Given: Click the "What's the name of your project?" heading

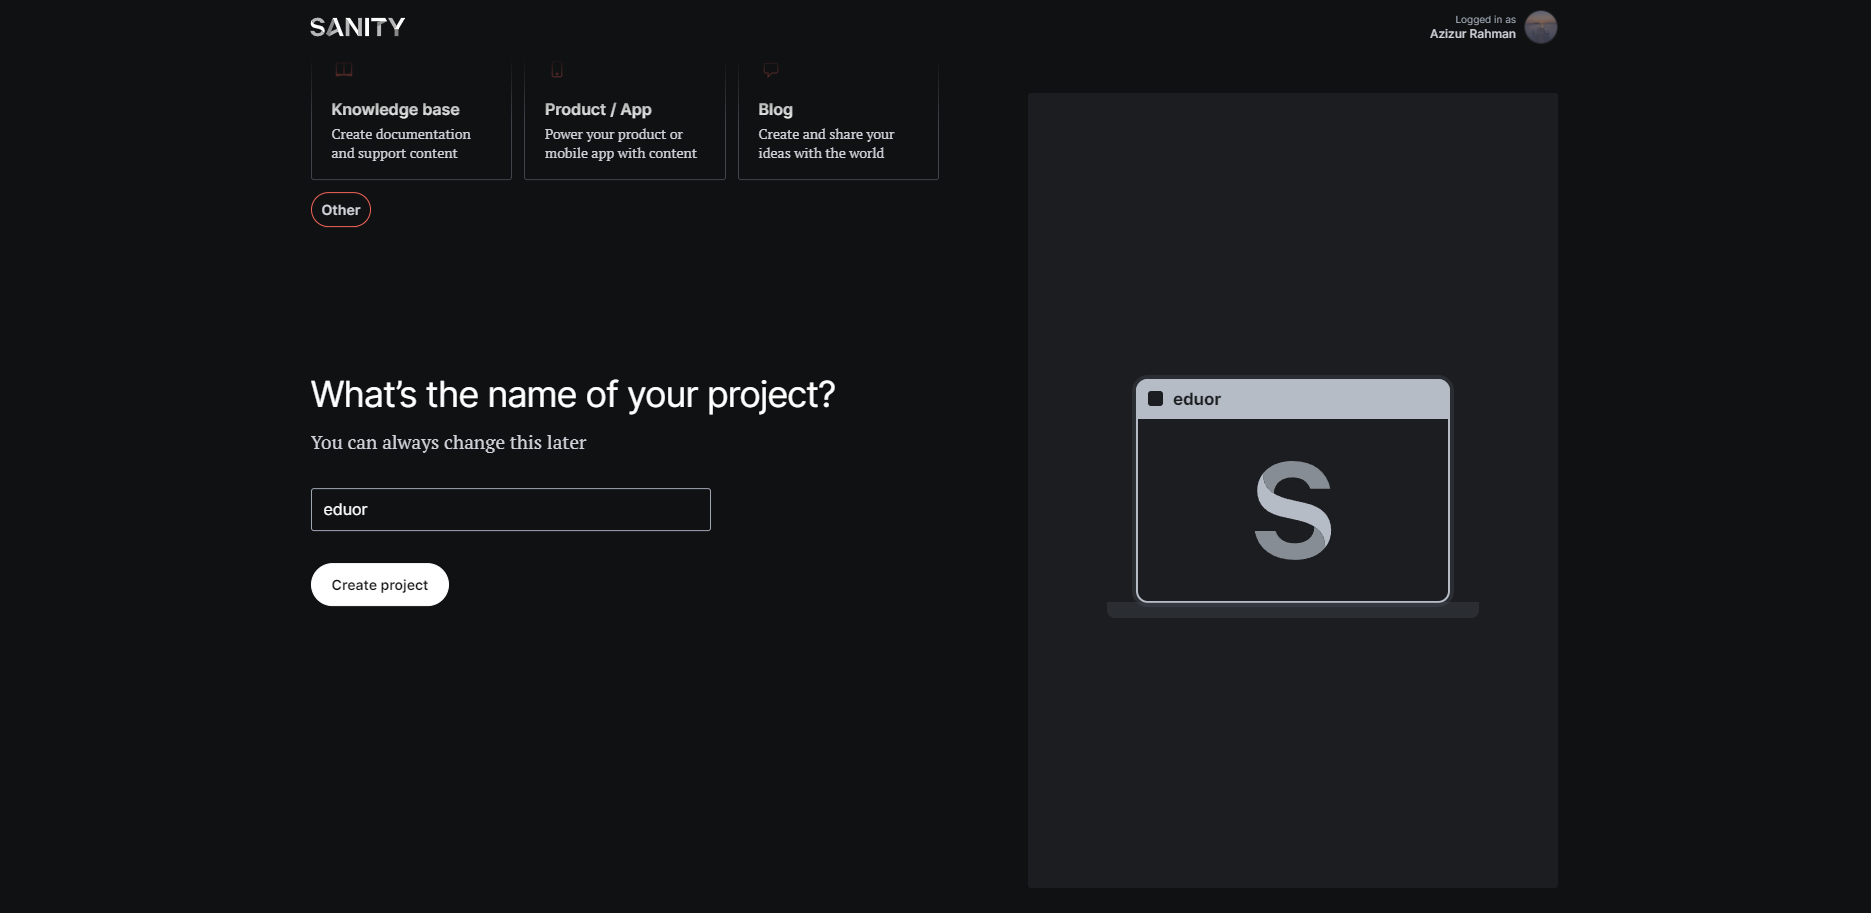Looking at the screenshot, I should (572, 395).
